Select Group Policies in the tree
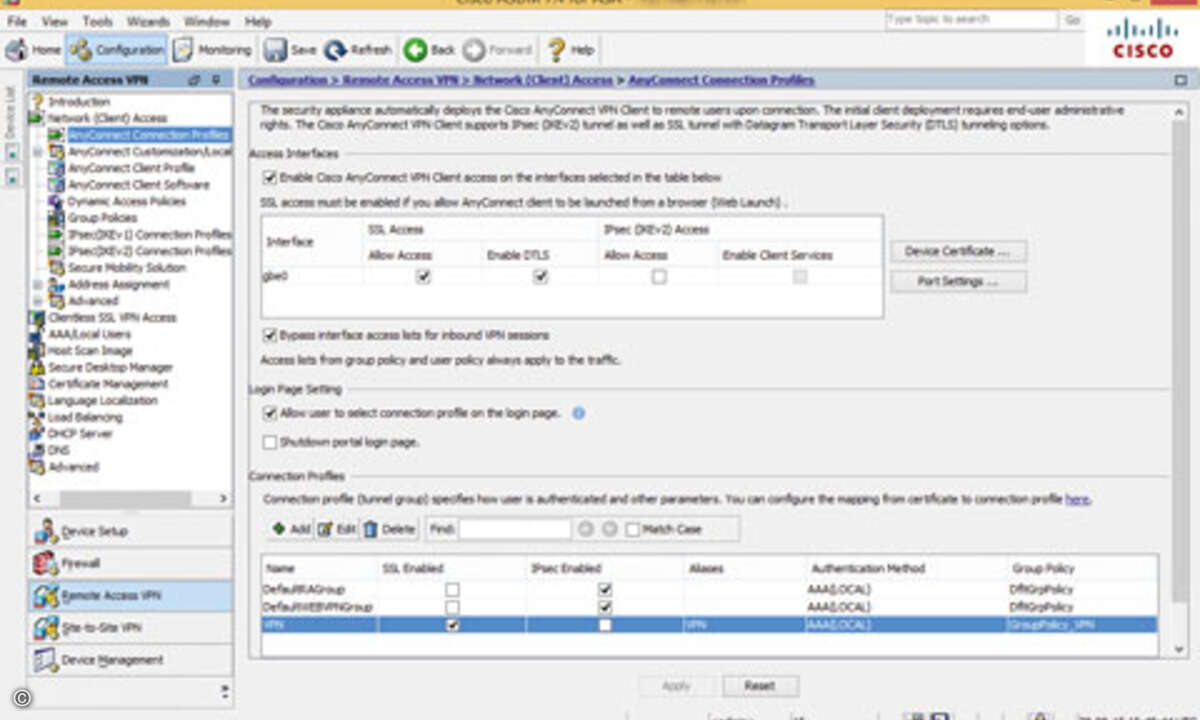The width and height of the screenshot is (1200, 720). tap(102, 218)
